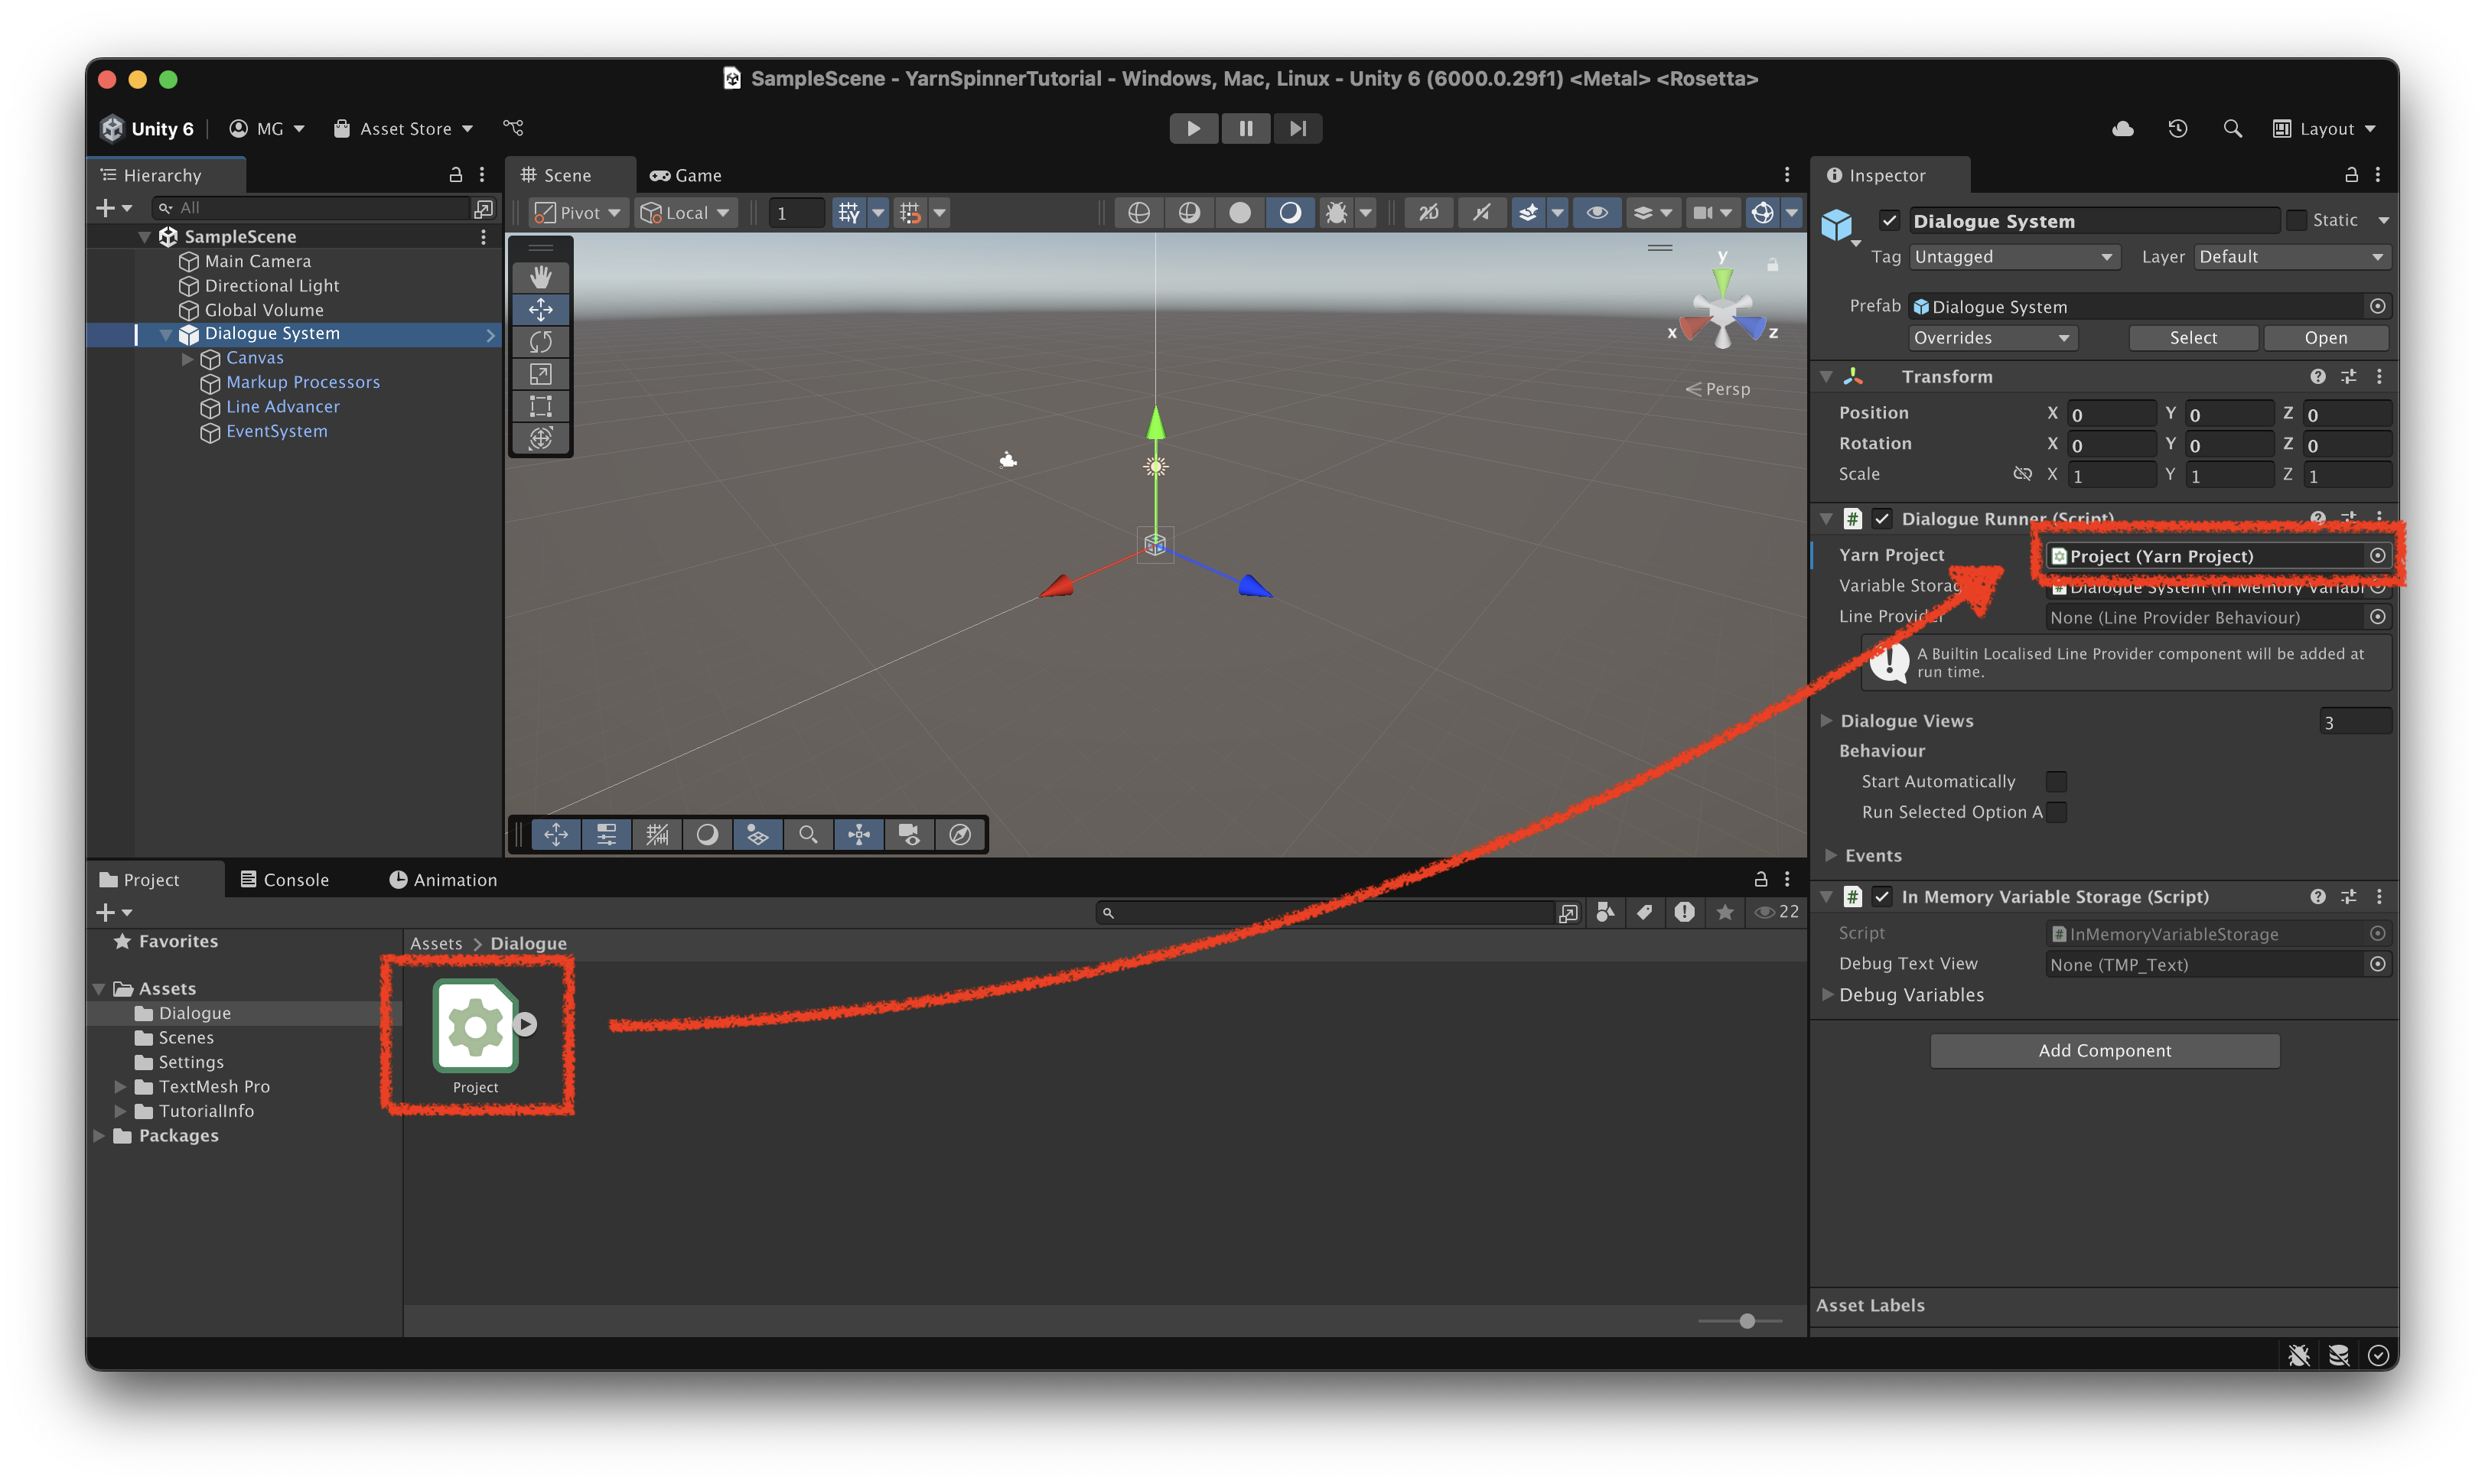Image resolution: width=2485 pixels, height=1484 pixels.
Task: Toggle scene gizmos visibility icon
Action: click(1763, 212)
